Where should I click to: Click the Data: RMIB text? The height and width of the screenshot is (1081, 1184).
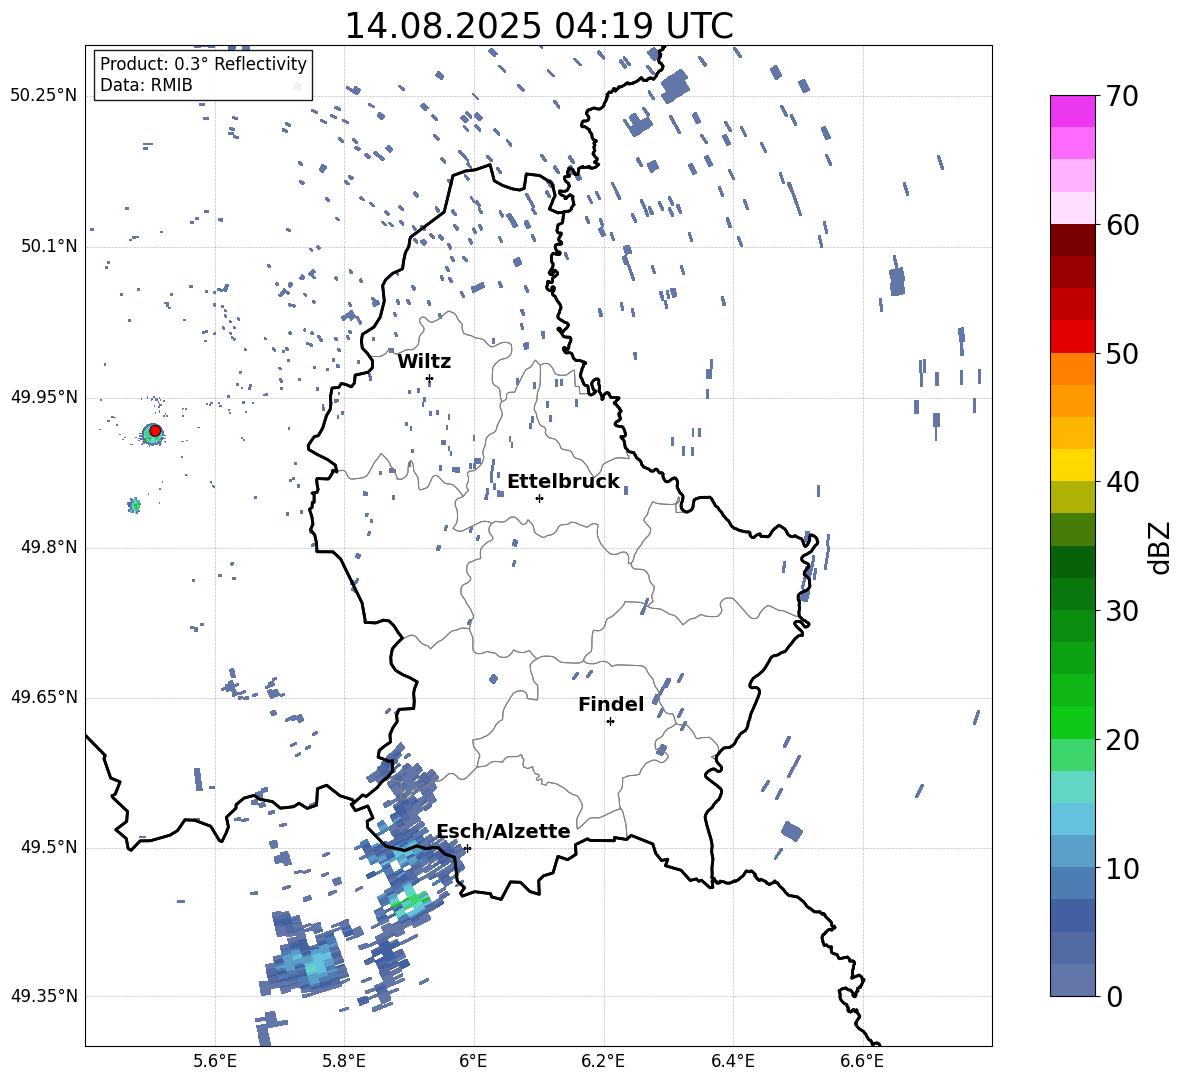click(x=146, y=85)
